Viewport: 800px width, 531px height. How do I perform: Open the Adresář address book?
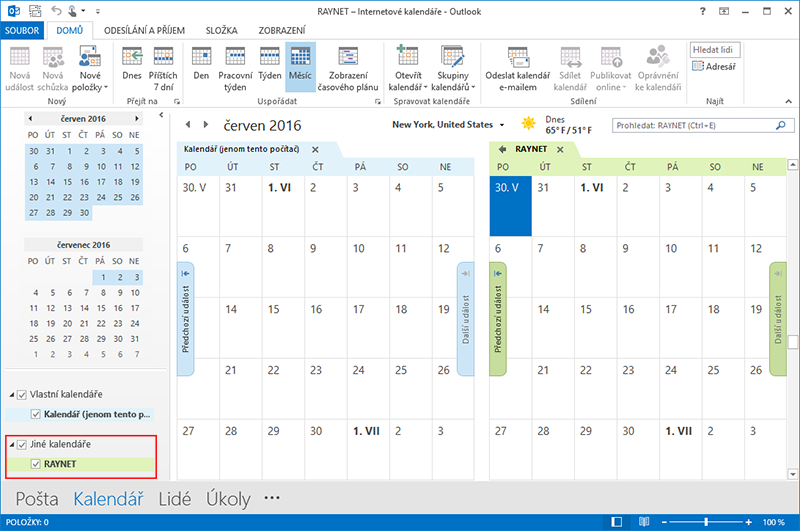[714, 66]
